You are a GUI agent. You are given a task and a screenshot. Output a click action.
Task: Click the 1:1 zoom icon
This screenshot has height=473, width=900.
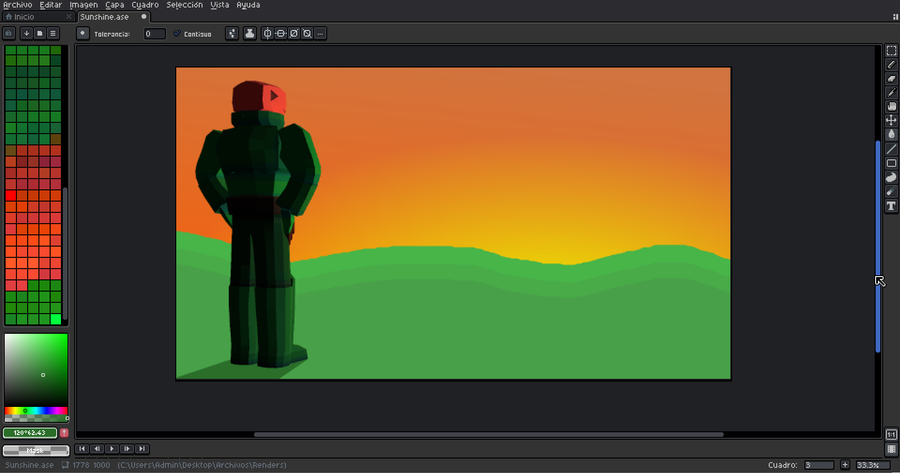pyautogui.click(x=891, y=435)
